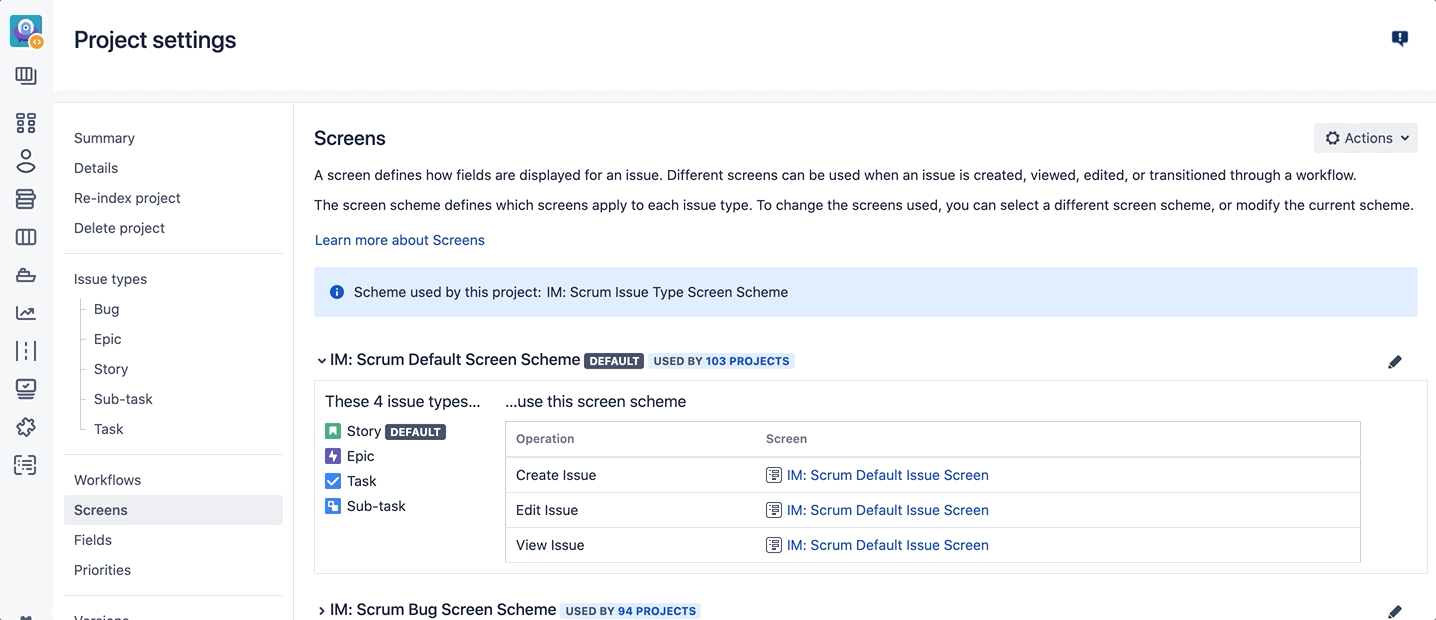This screenshot has height=620, width=1436.
Task: Edit the Scrum Default Screen Scheme pencil
Action: click(1395, 362)
